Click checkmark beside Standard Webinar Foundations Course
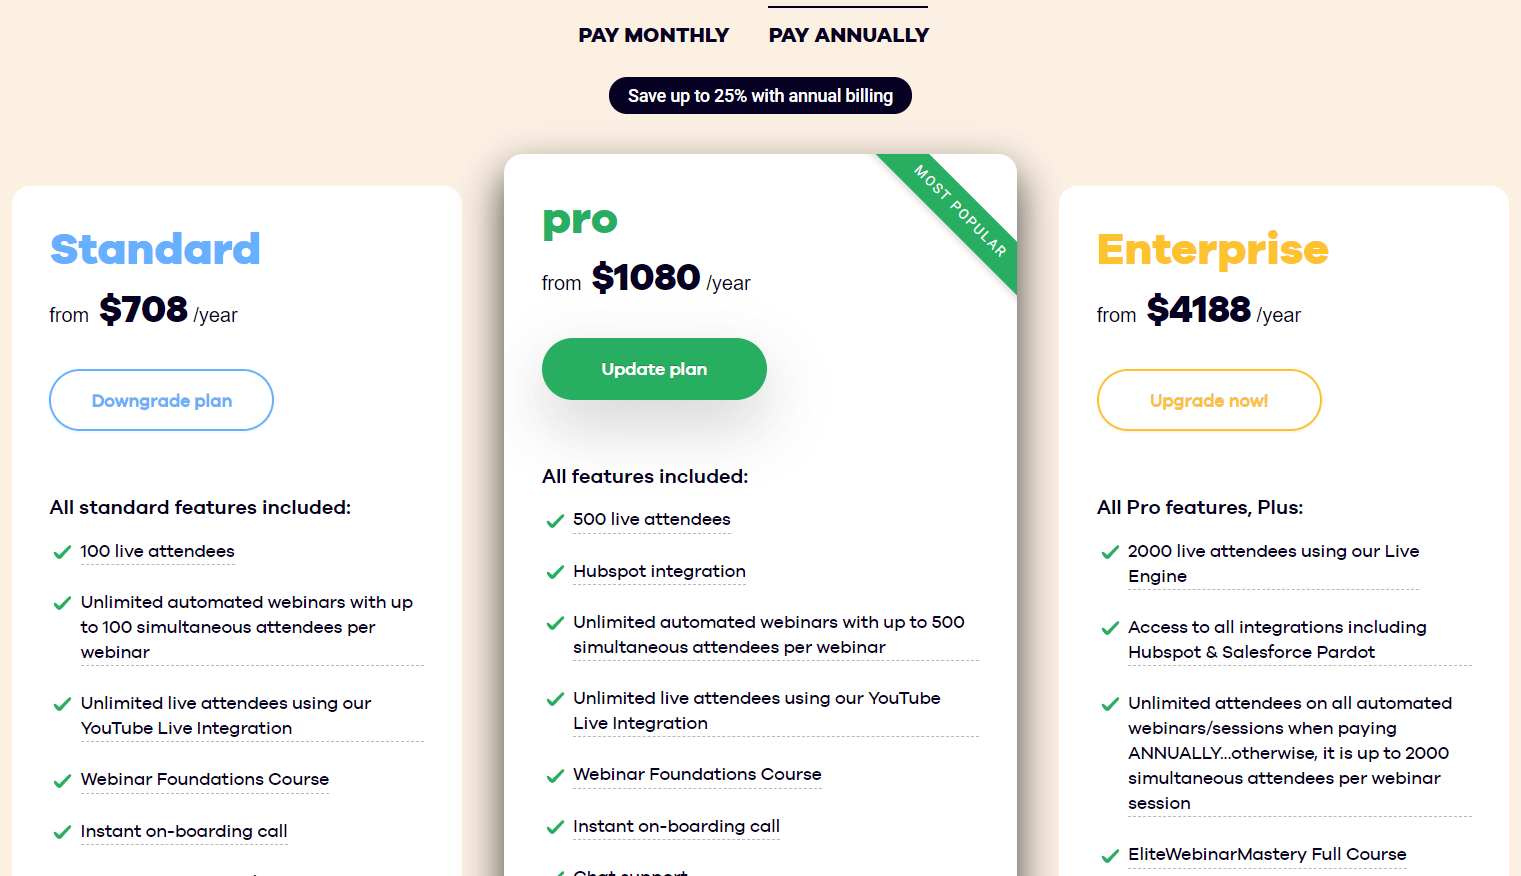 coord(62,780)
